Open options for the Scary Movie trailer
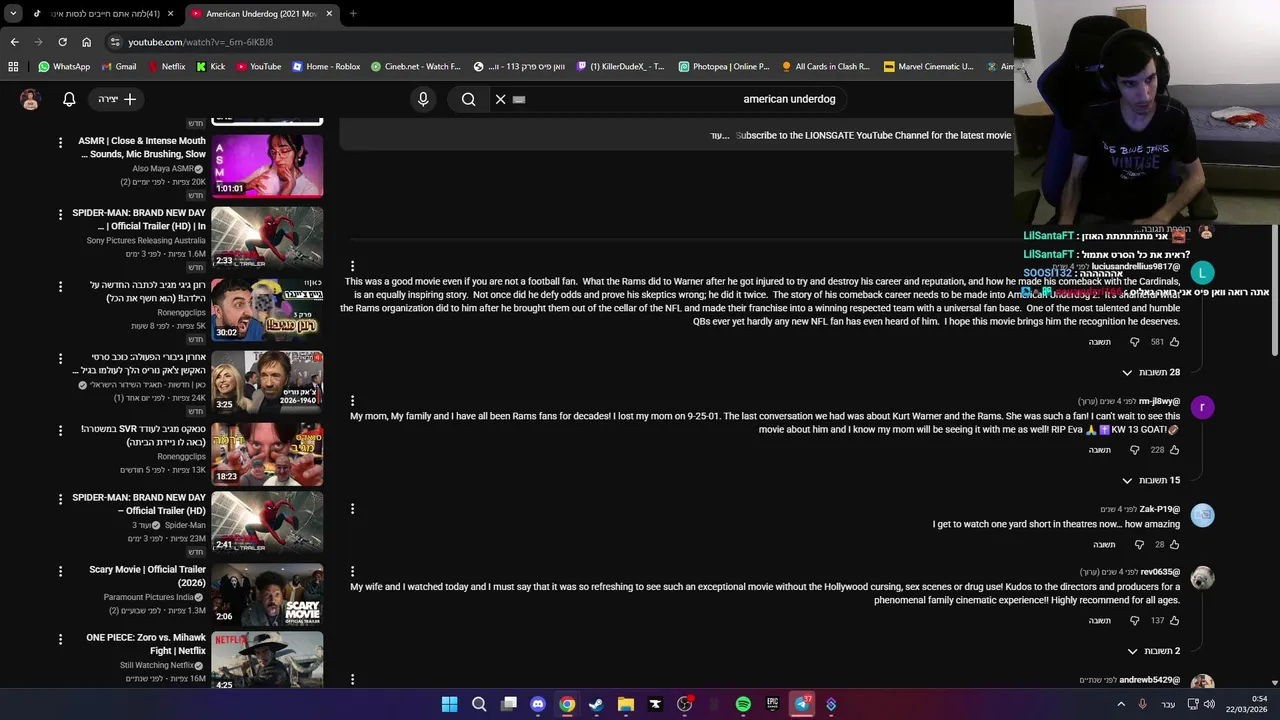Image resolution: width=1280 pixels, height=720 pixels. [60, 571]
